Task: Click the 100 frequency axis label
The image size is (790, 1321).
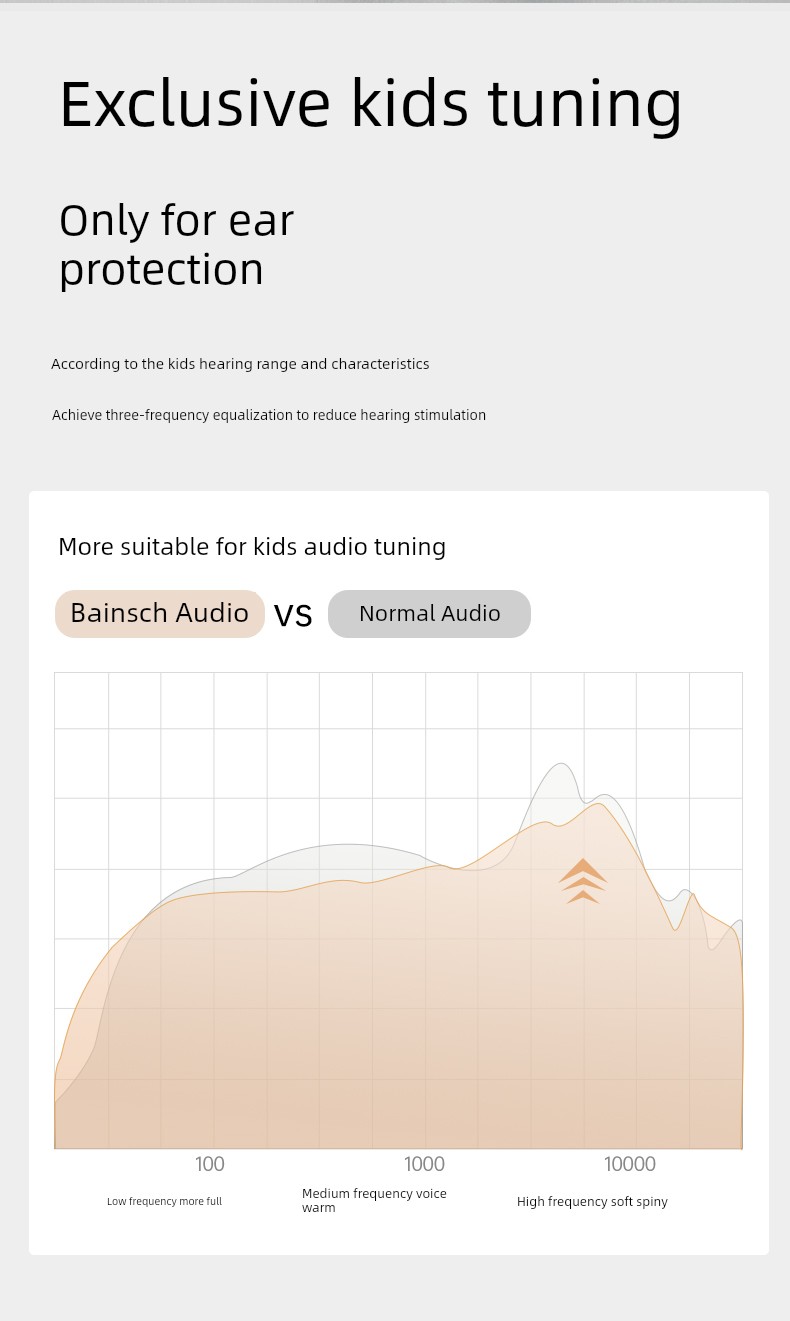Action: pos(210,1164)
